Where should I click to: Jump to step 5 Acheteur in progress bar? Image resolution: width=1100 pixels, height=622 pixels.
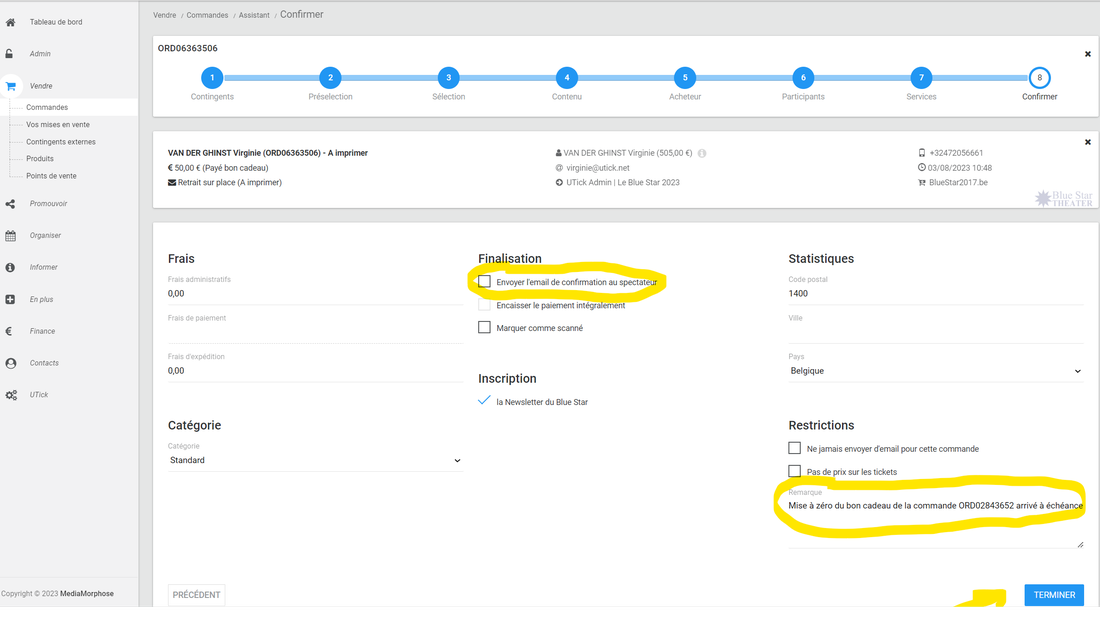point(685,78)
